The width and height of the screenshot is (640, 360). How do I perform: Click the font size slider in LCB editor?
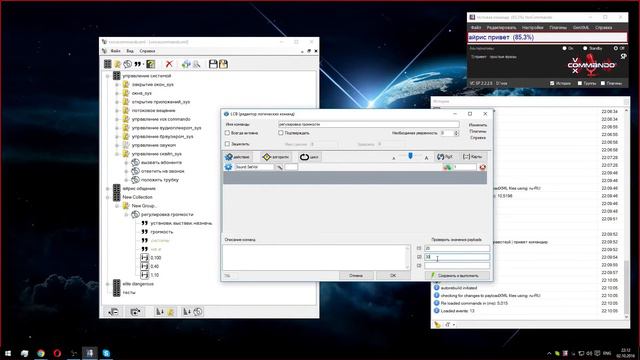[410, 156]
